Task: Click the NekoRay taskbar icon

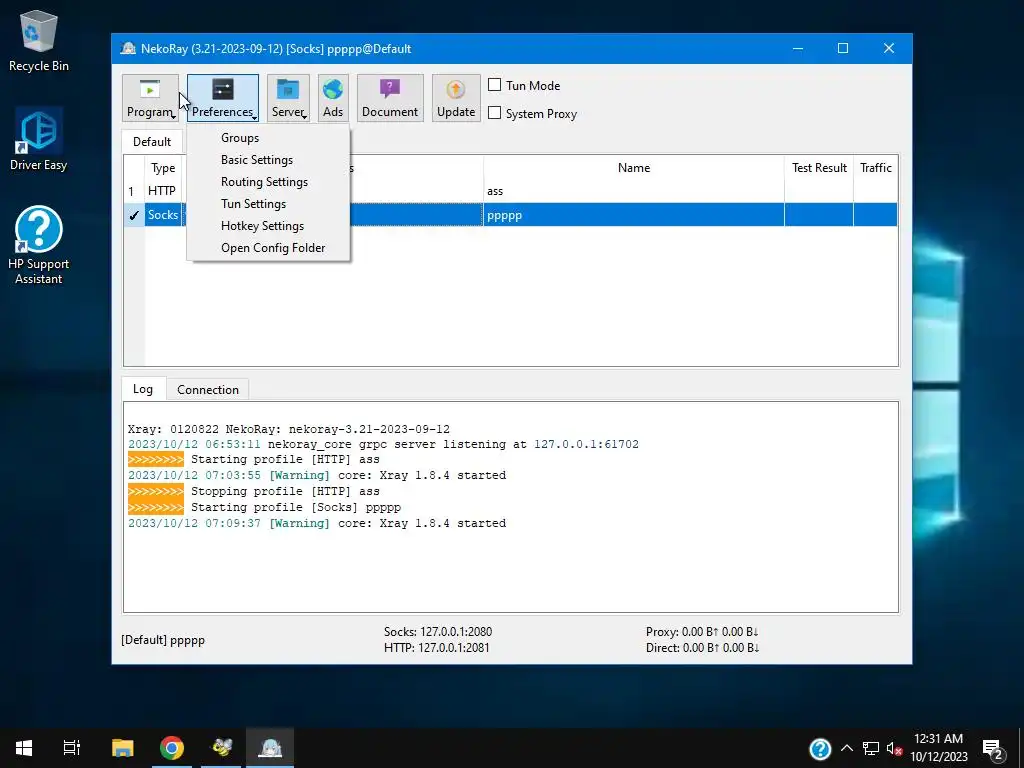Action: (x=270, y=748)
